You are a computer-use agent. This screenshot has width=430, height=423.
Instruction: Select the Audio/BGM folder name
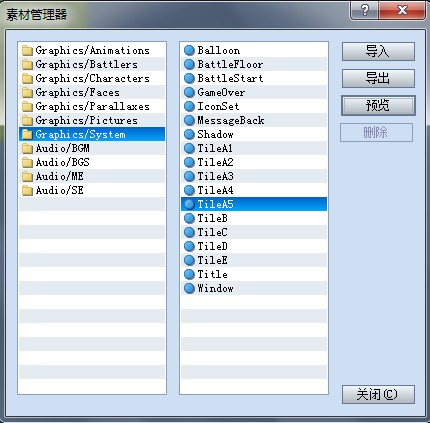63,148
